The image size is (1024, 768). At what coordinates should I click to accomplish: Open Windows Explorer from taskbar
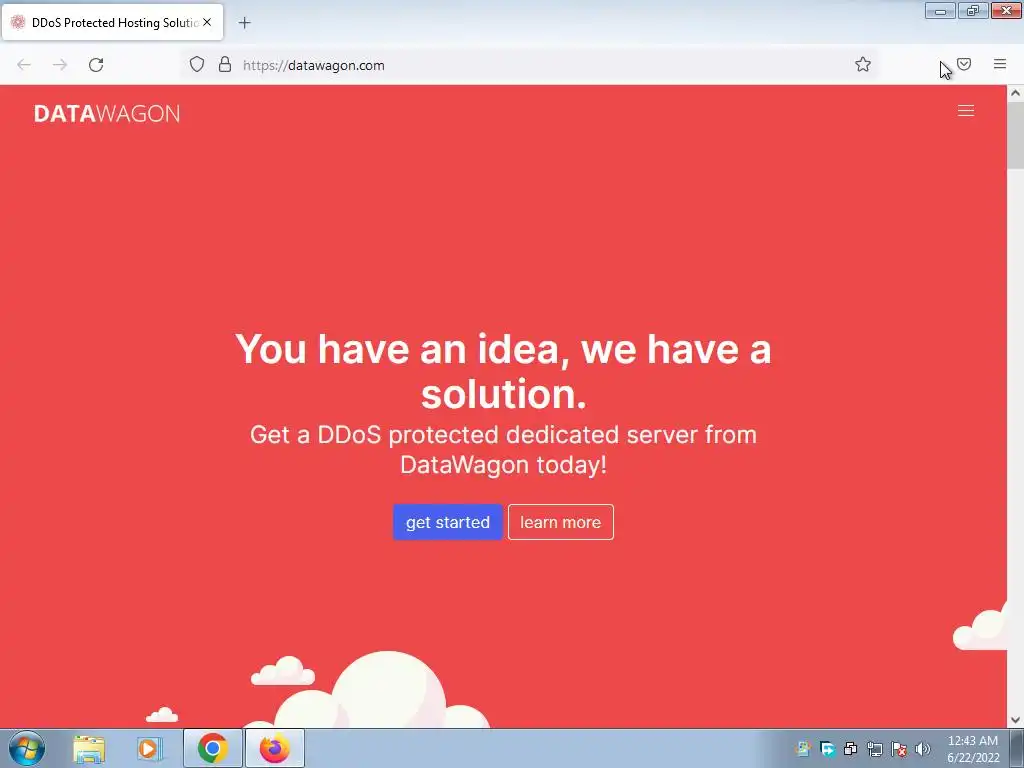(89, 749)
